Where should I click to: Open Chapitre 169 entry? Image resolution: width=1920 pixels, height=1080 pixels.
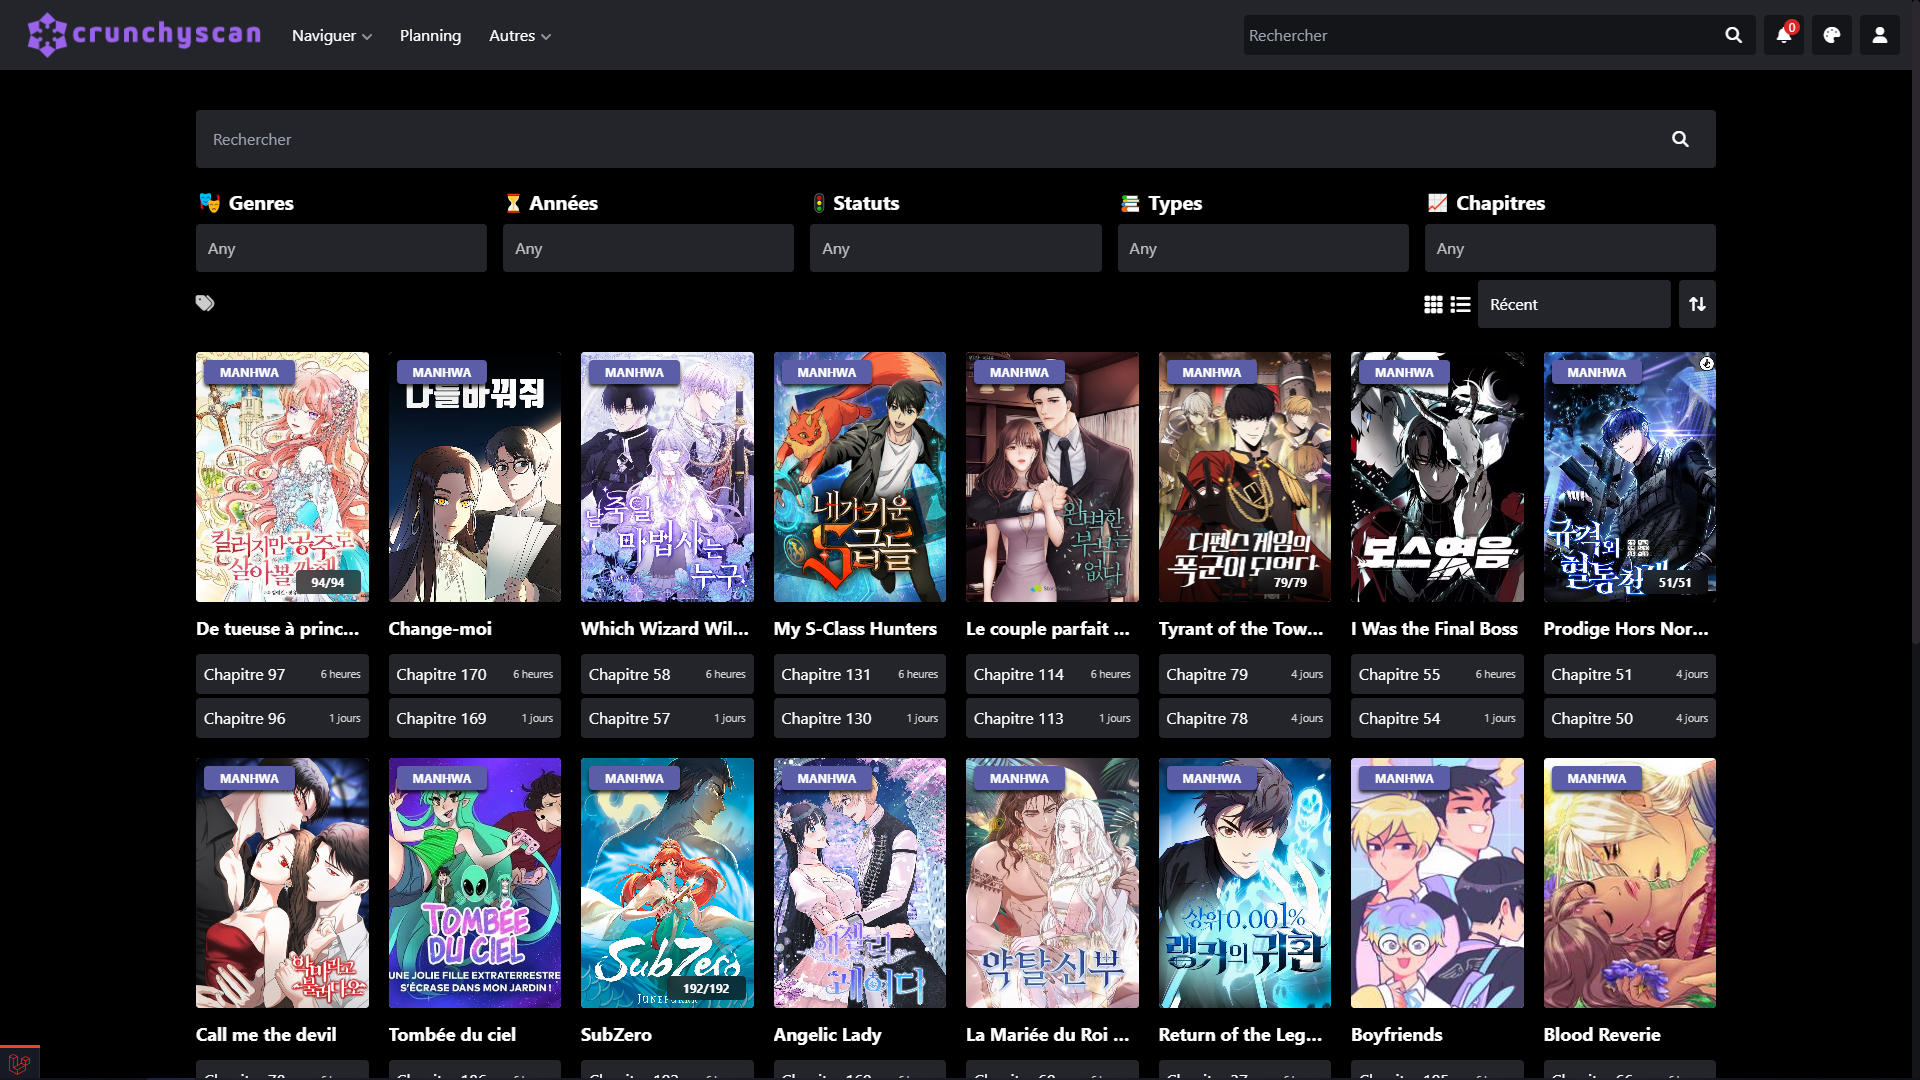tap(475, 718)
